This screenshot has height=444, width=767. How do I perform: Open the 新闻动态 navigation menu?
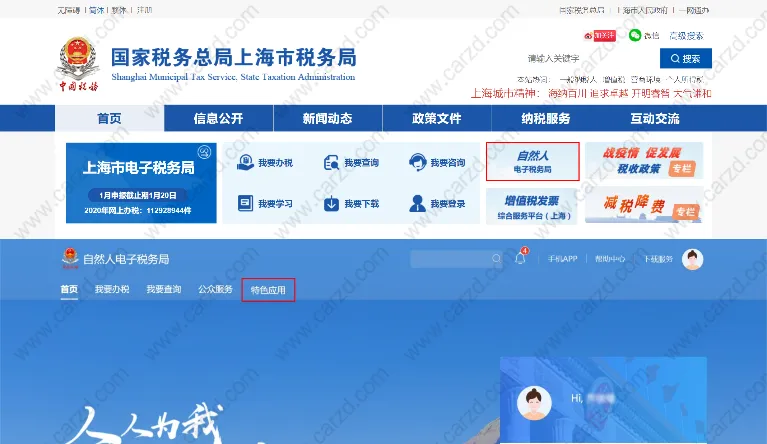coord(327,118)
